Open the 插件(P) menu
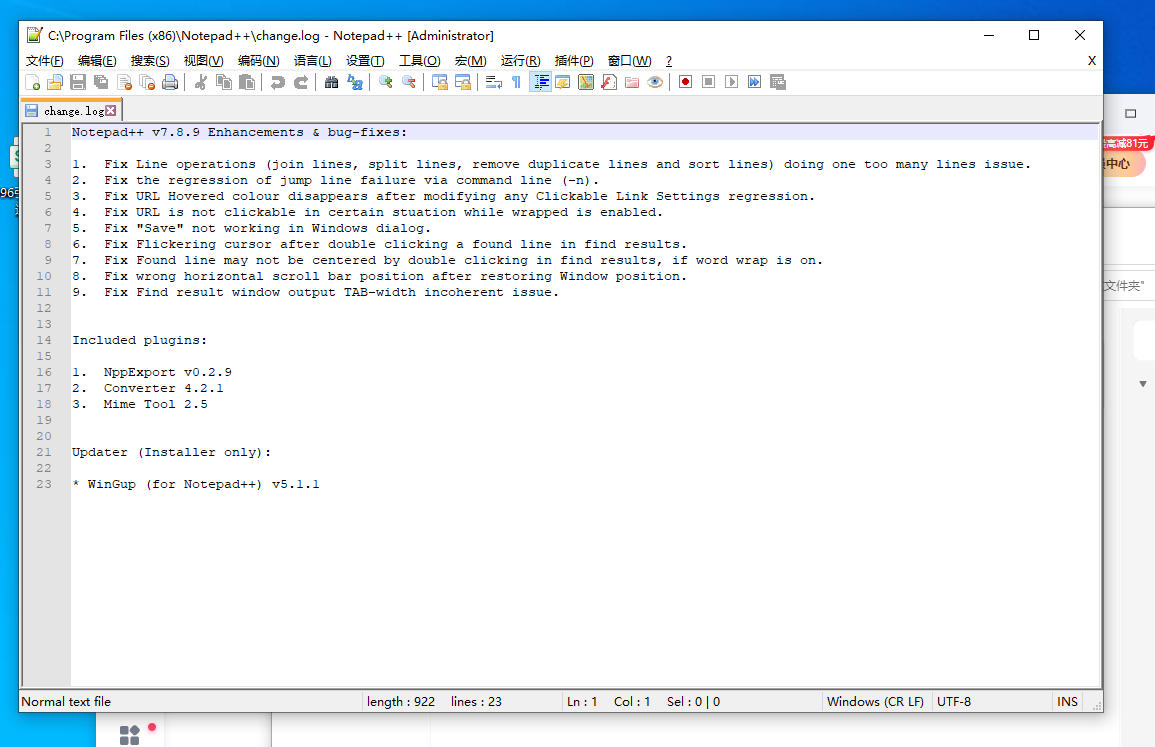Viewport: 1155px width, 747px height. pyautogui.click(x=574, y=60)
